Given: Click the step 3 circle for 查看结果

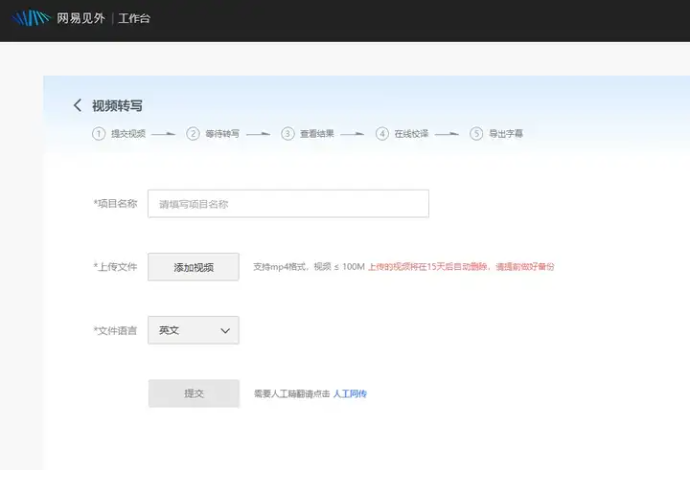Looking at the screenshot, I should coord(288,133).
